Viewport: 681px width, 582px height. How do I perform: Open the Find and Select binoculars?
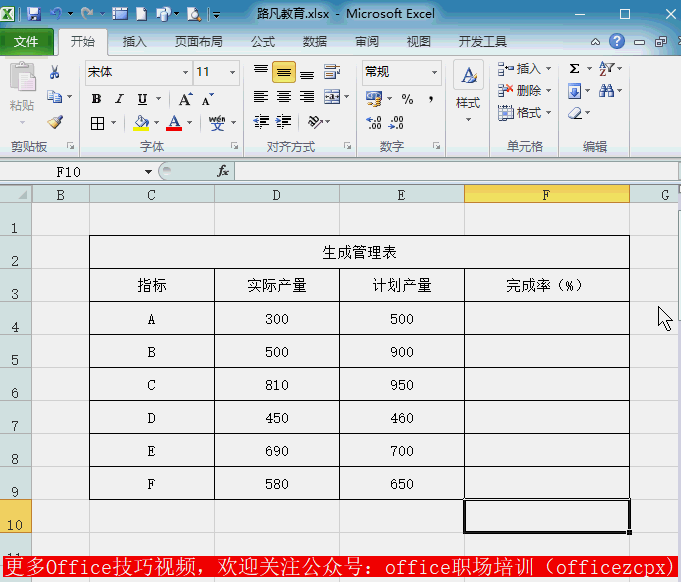point(607,91)
